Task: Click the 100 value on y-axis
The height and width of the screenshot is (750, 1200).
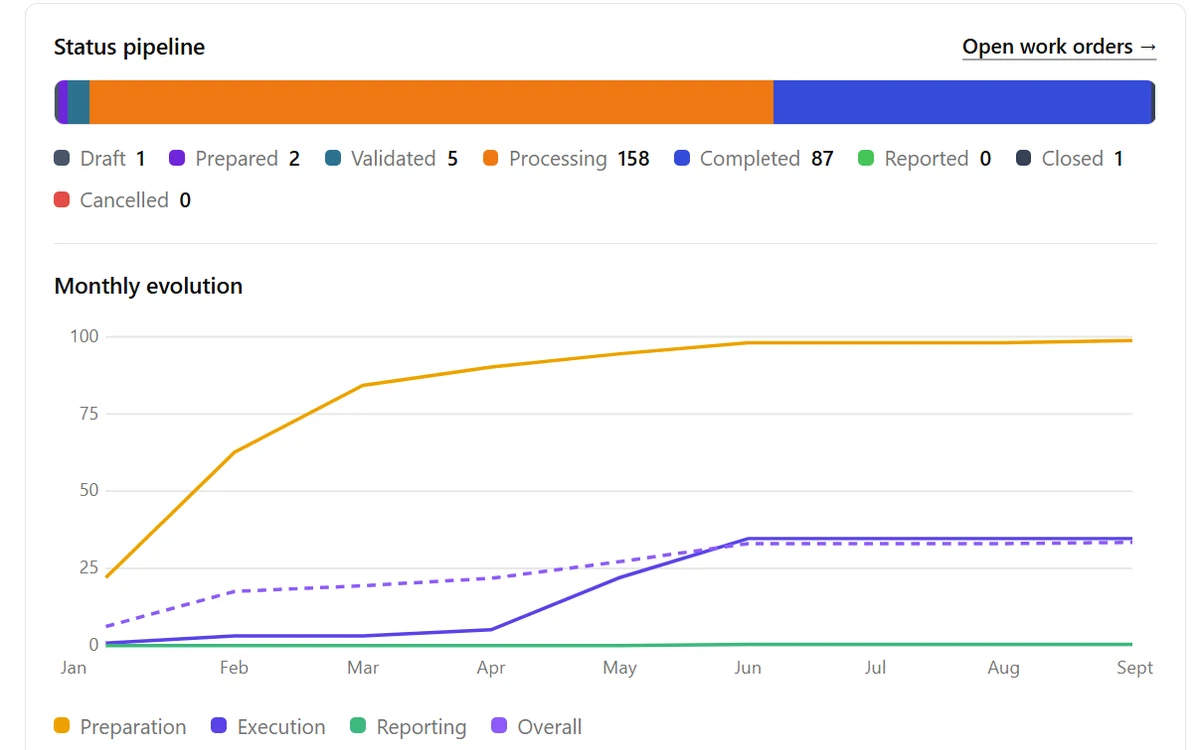Action: pyautogui.click(x=84, y=336)
